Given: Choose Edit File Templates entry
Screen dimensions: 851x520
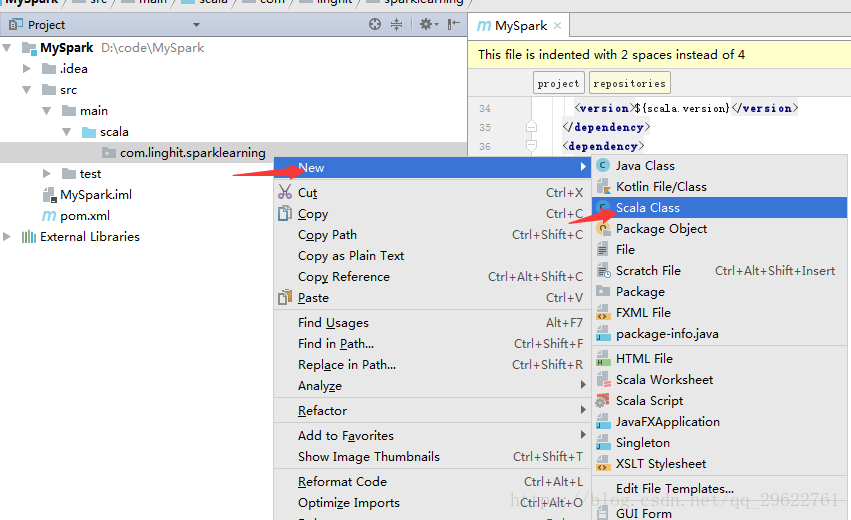Looking at the screenshot, I should tap(720, 489).
